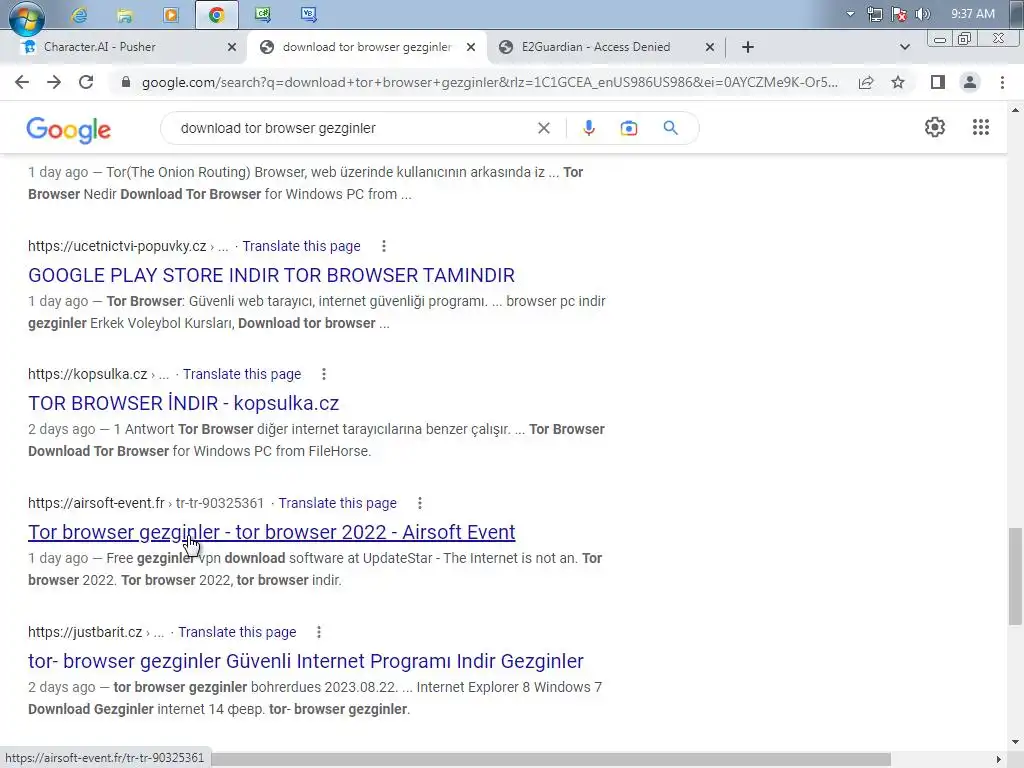Open the Chrome profile avatar

pyautogui.click(x=970, y=82)
